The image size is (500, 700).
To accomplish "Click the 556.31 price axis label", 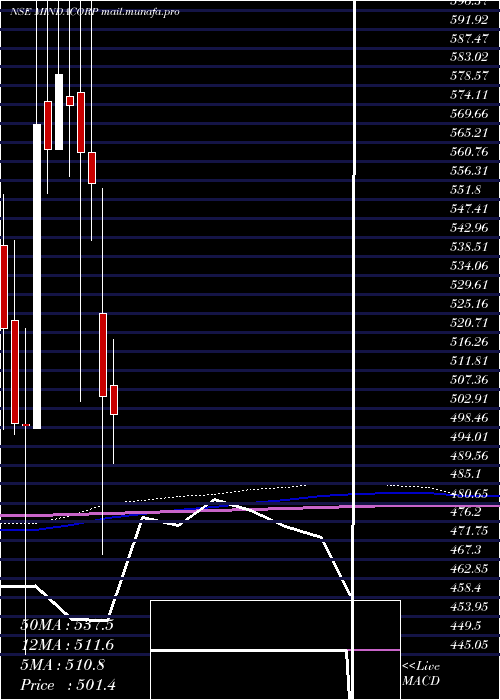I will coord(469,171).
